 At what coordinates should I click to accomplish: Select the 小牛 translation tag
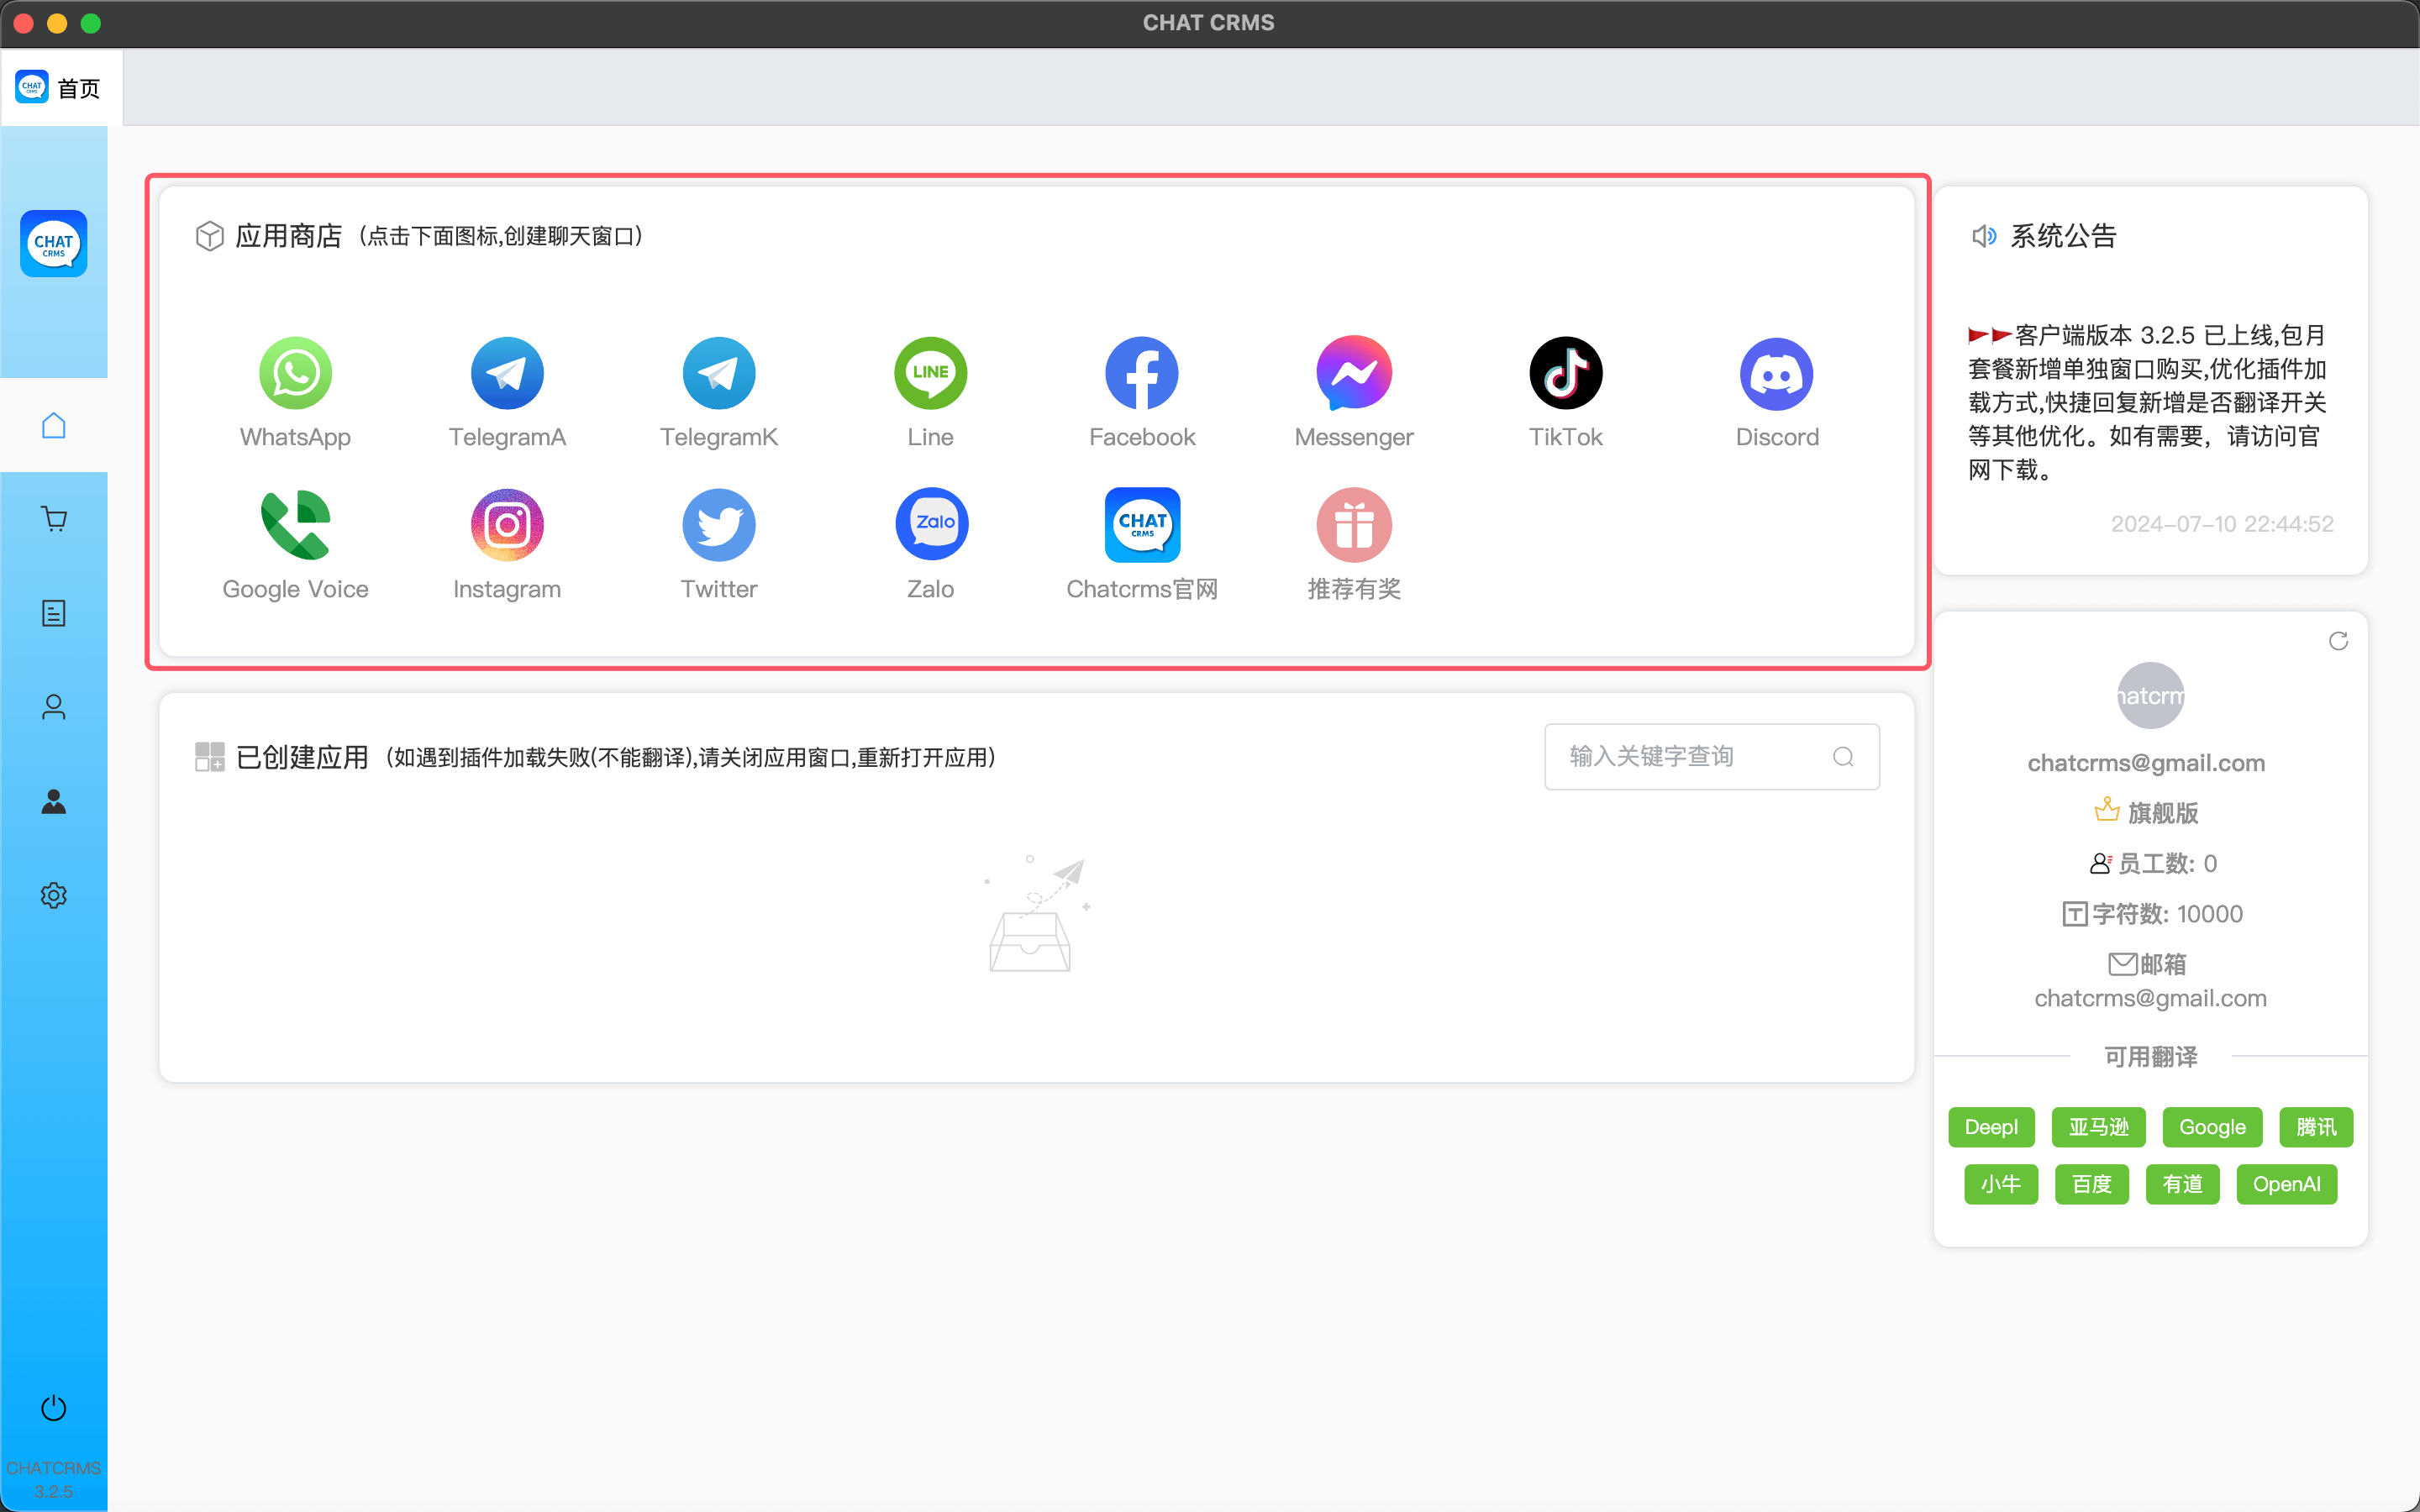(2001, 1184)
